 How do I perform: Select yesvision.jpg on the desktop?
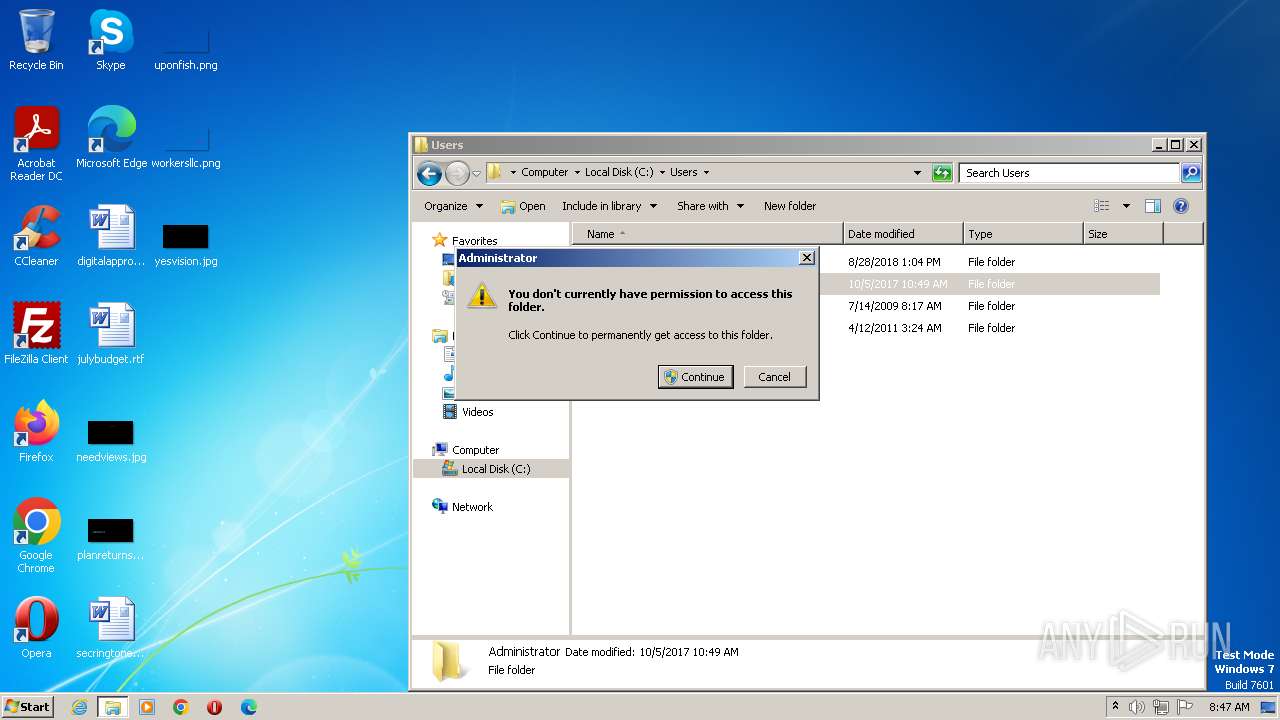pyautogui.click(x=186, y=245)
